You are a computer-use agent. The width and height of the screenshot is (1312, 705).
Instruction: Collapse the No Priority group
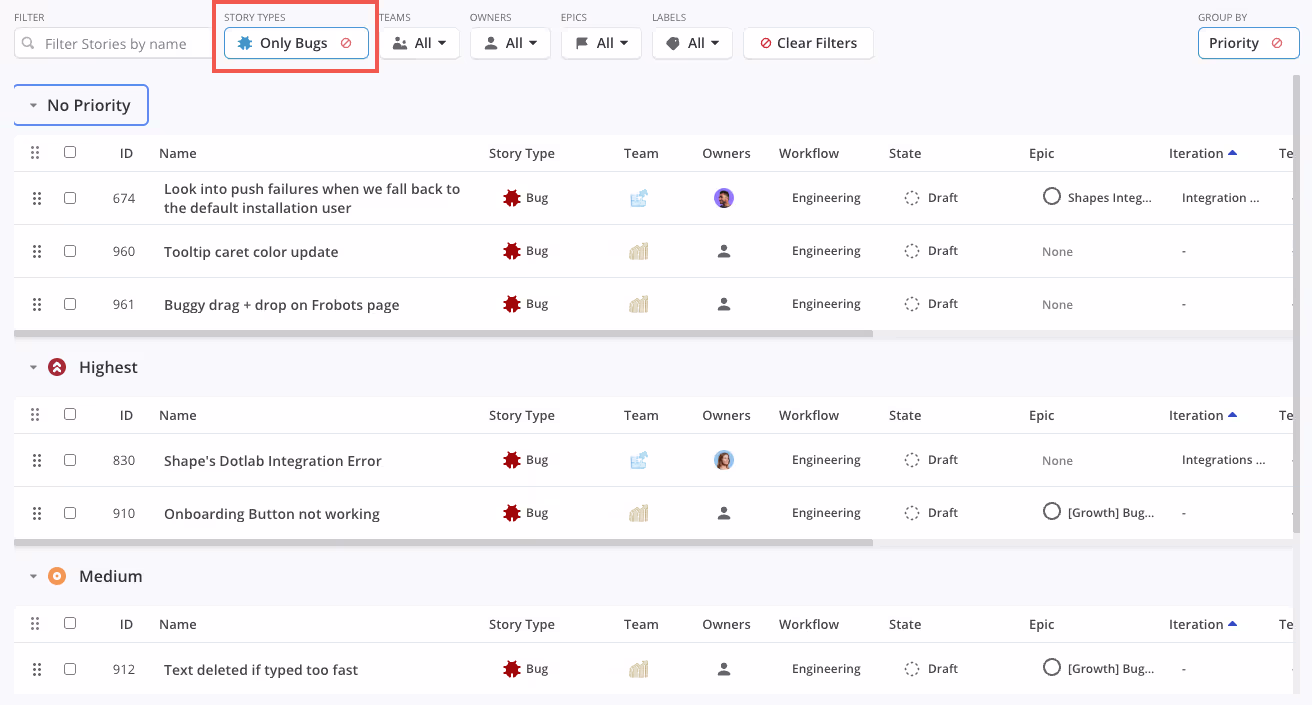click(33, 105)
